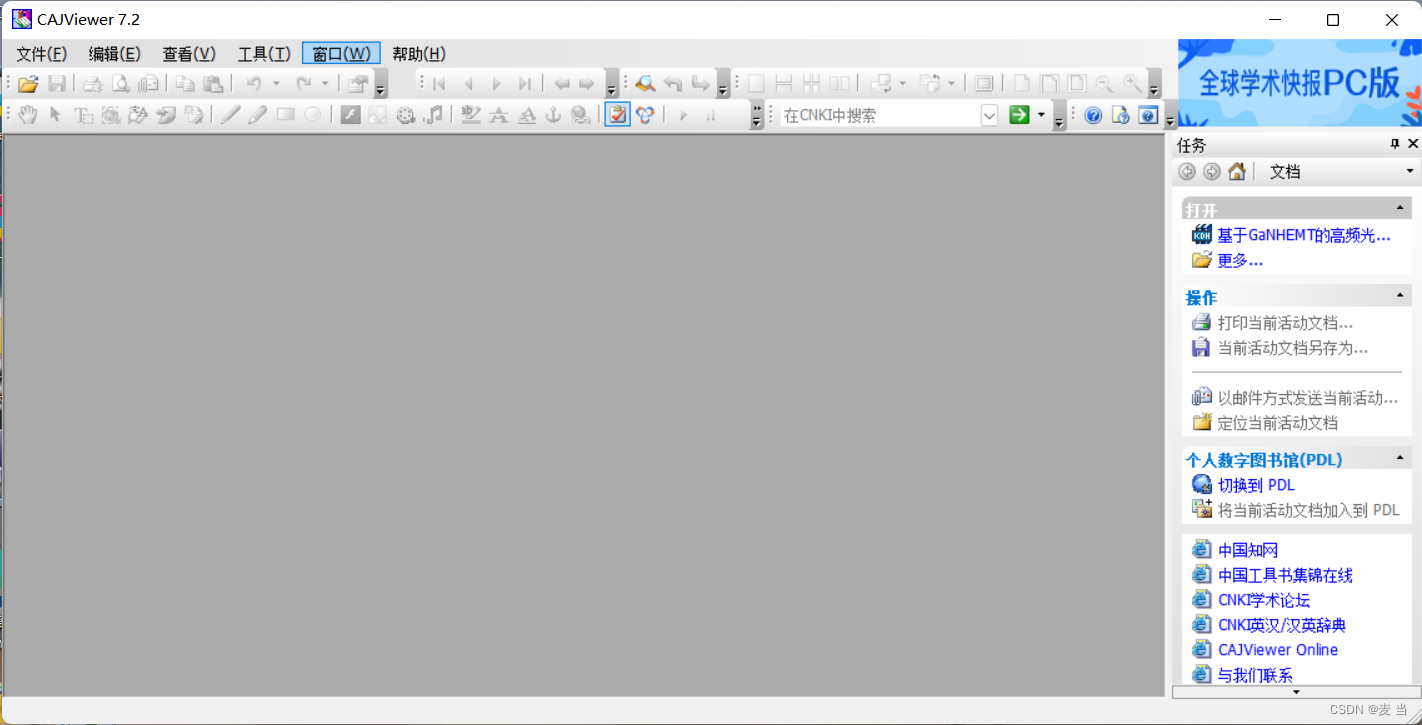Click the Undo arrow icon
Screen dimensions: 1422x725
coord(254,84)
